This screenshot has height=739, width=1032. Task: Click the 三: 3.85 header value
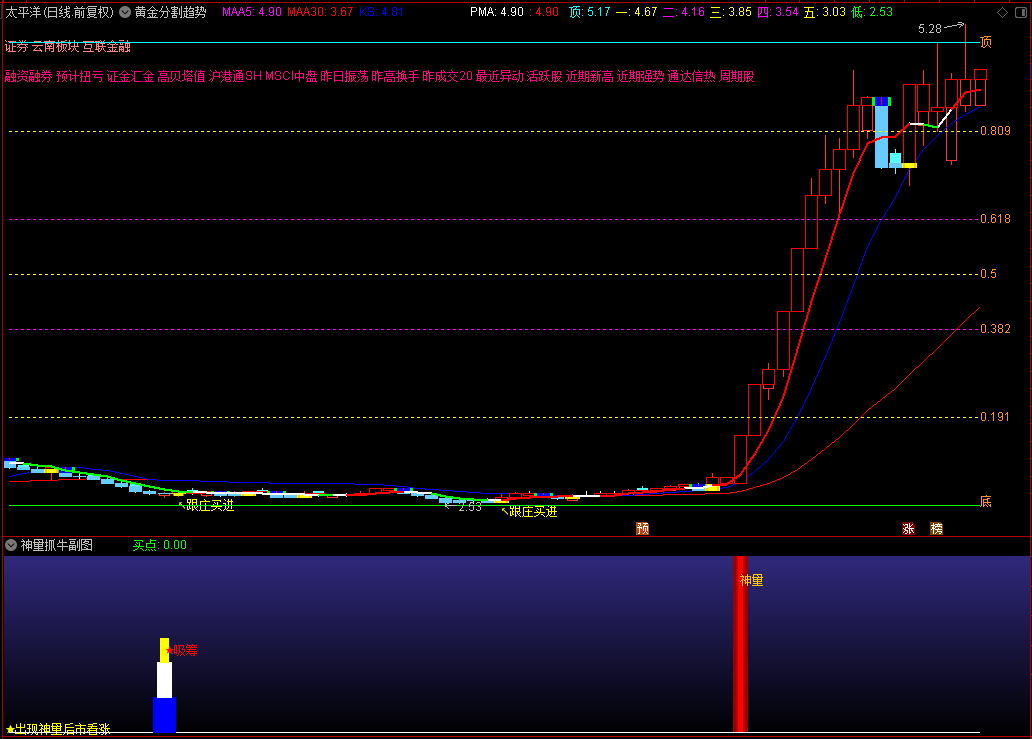pyautogui.click(x=731, y=12)
